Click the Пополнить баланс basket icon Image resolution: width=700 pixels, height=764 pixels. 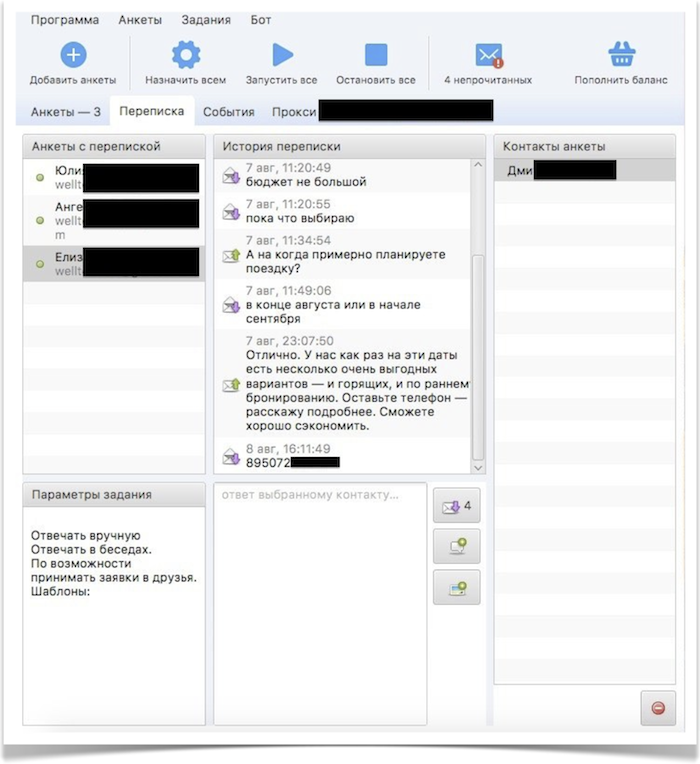point(620,55)
